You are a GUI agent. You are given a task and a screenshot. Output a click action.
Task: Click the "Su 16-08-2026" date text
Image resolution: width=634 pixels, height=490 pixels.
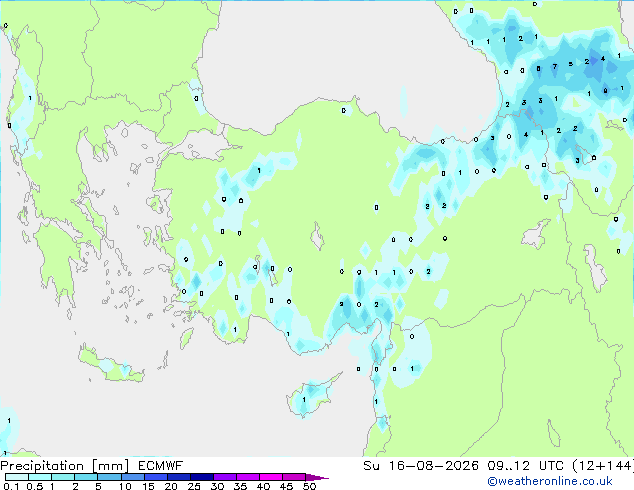[421, 466]
